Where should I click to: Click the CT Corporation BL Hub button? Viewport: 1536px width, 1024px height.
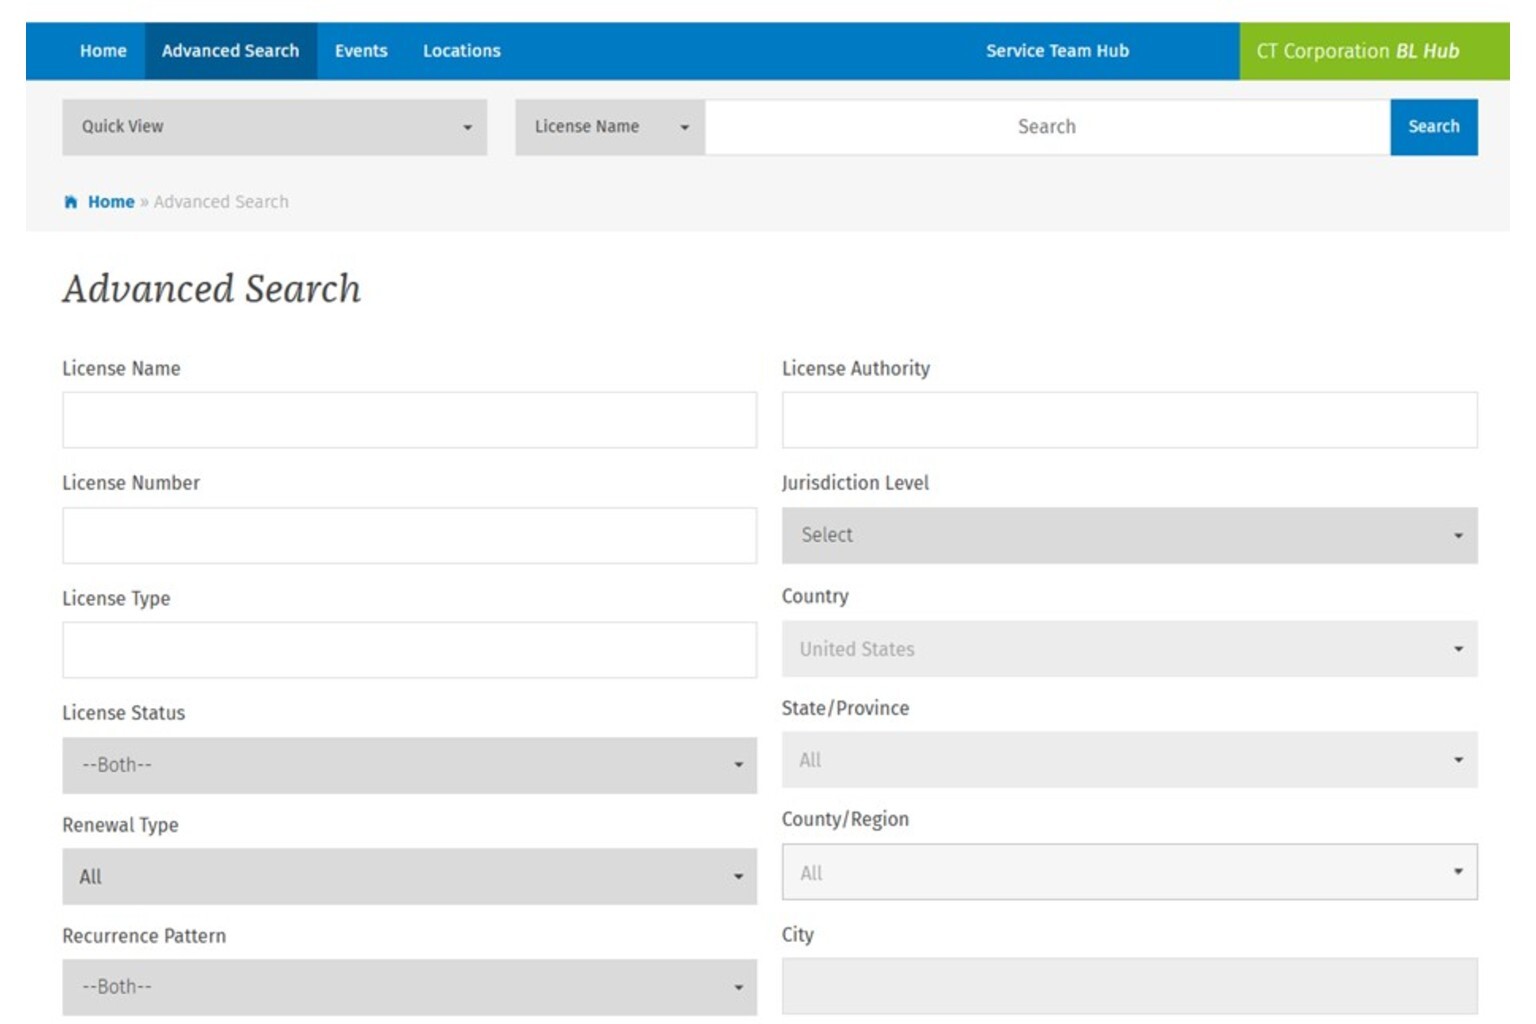(1357, 51)
